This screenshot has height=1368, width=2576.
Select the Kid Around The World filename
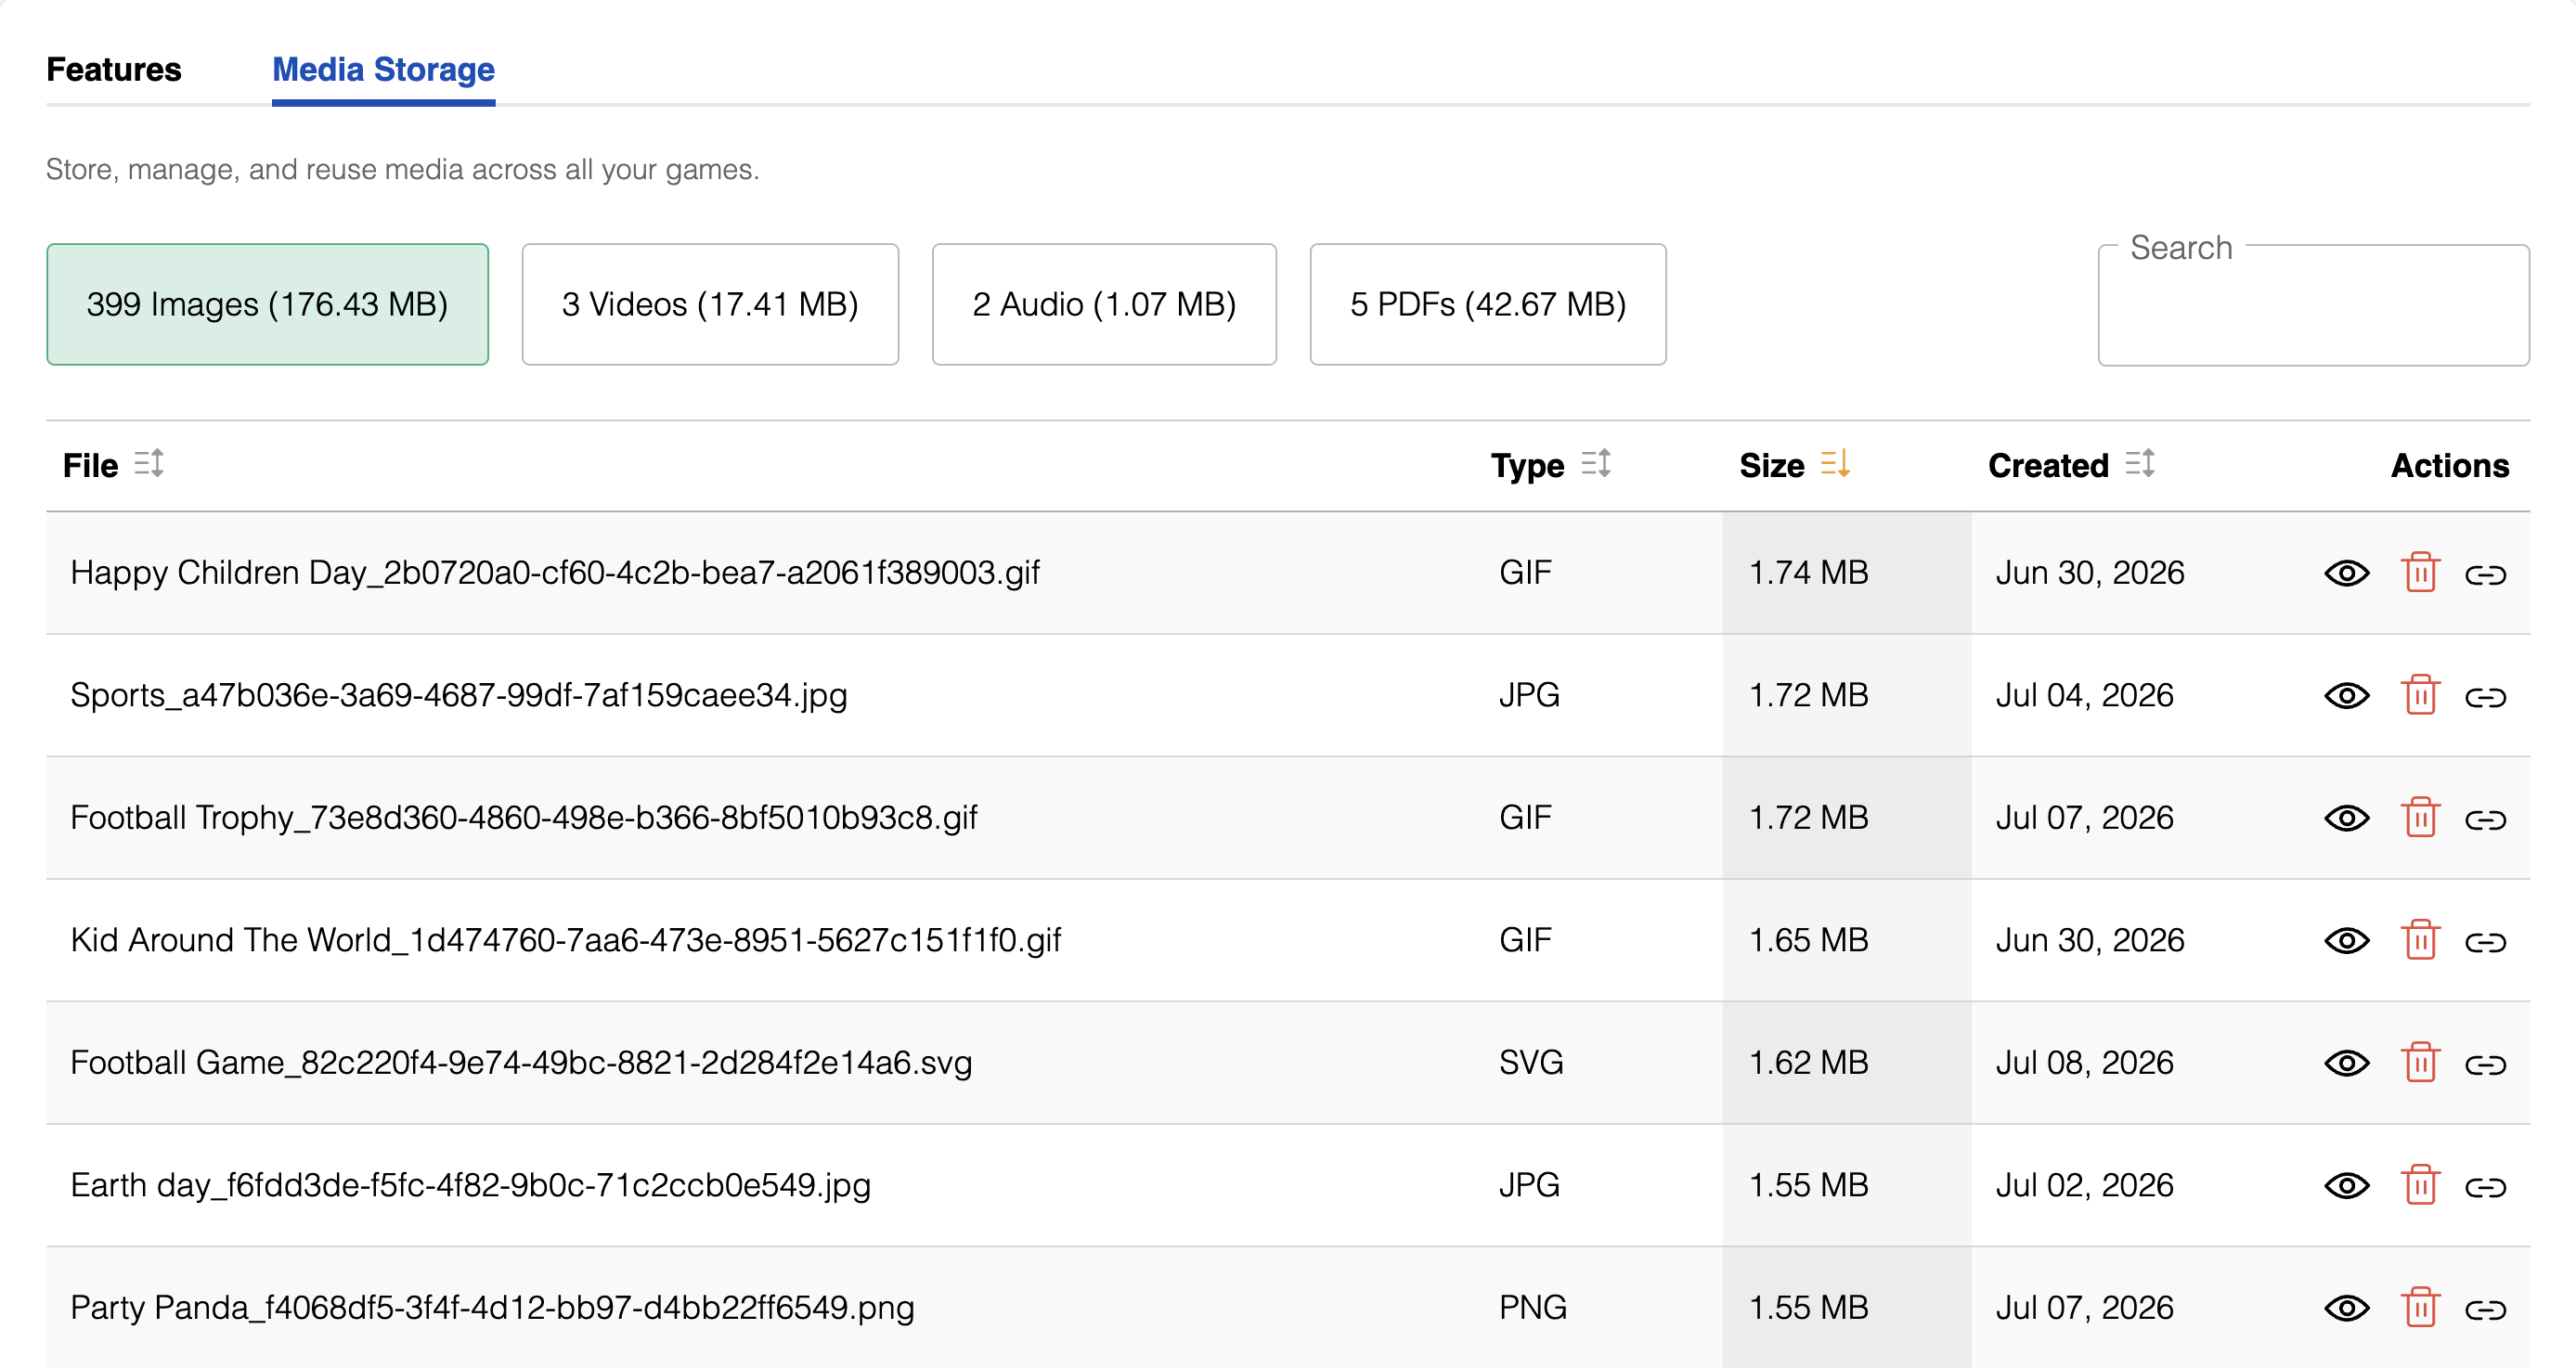pyautogui.click(x=566, y=940)
